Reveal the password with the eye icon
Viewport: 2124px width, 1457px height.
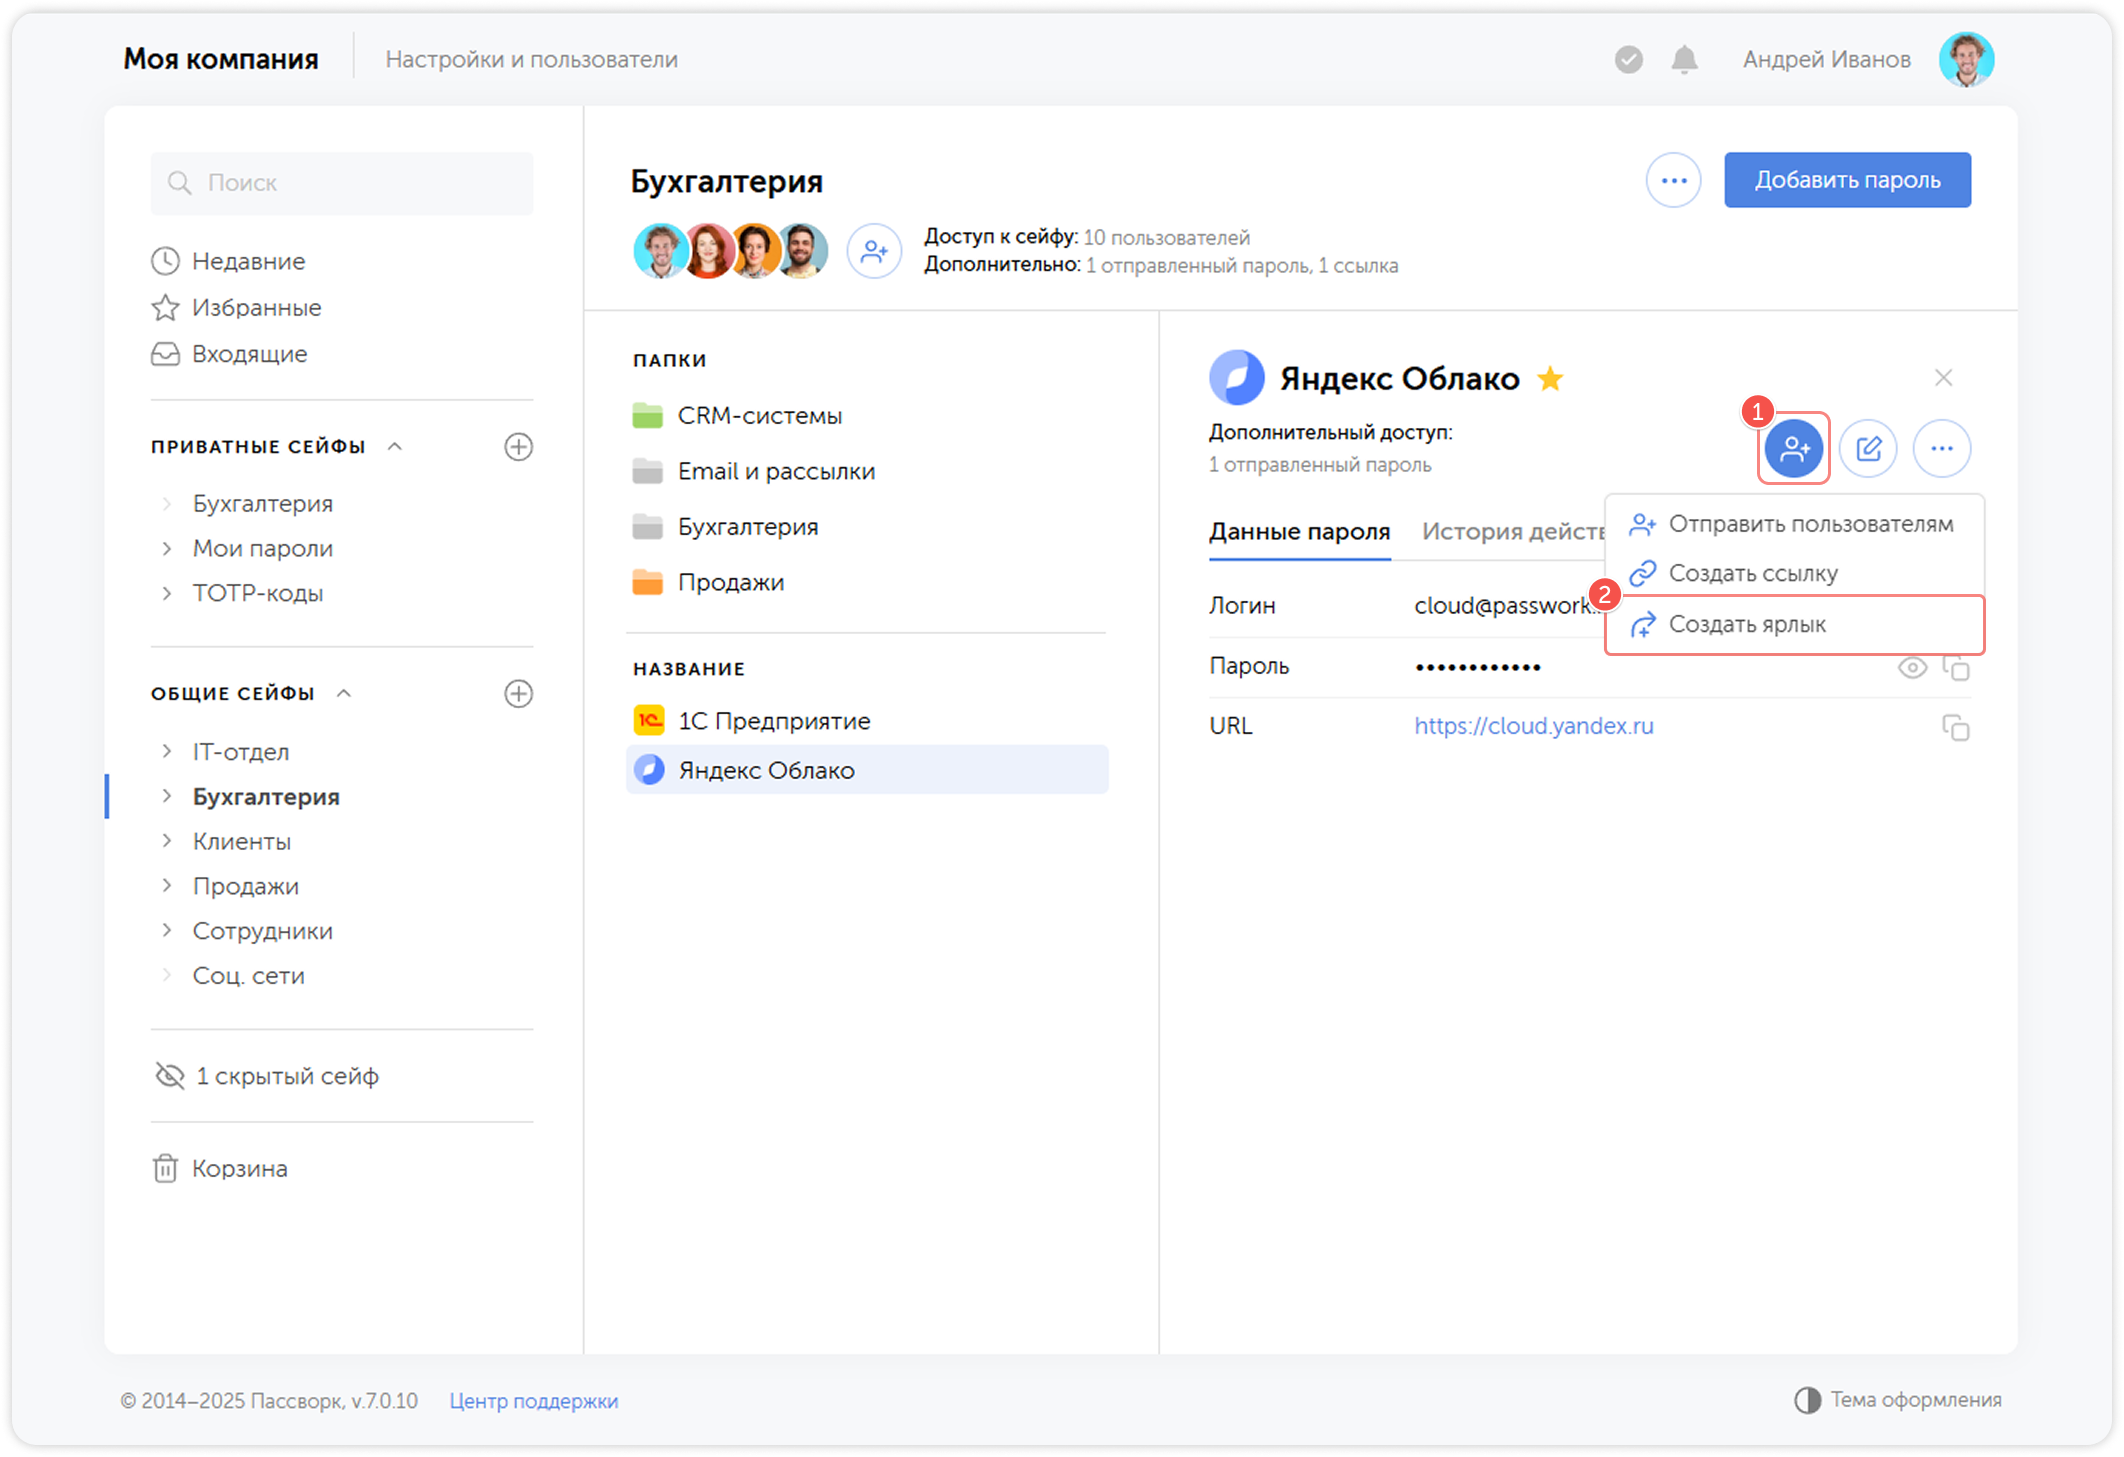point(1912,667)
